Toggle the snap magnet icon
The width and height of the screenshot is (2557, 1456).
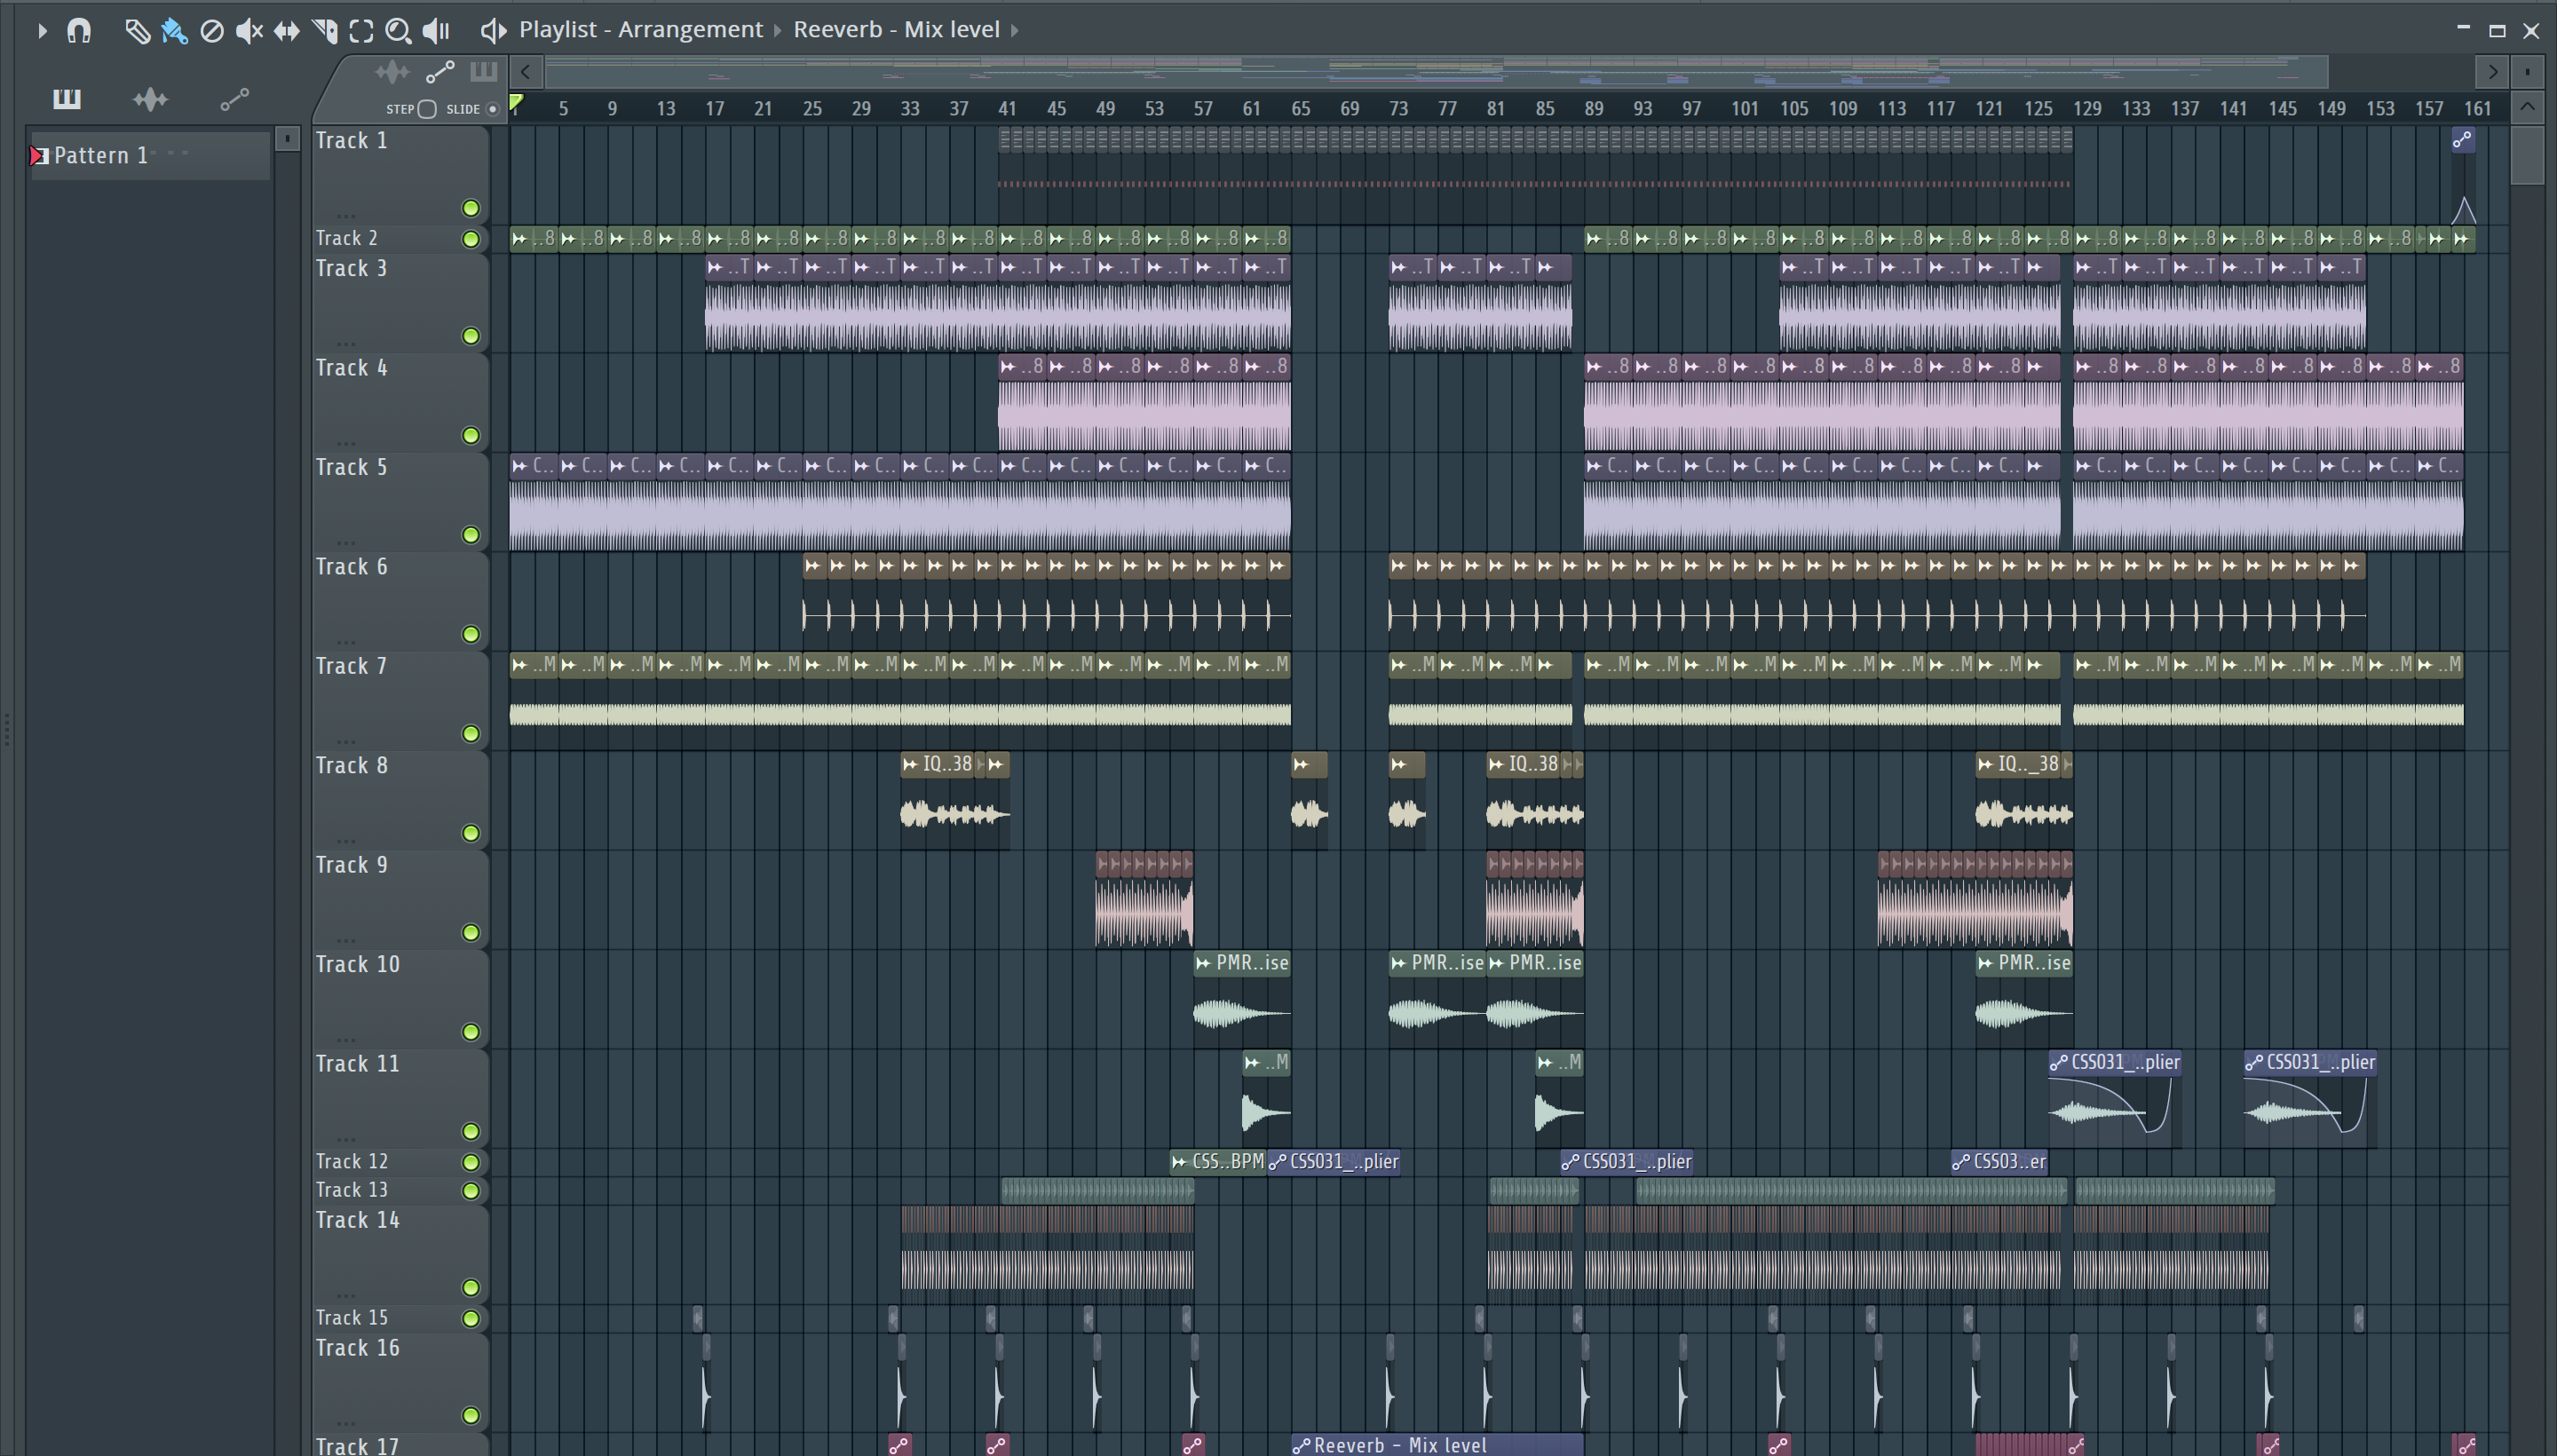pos(79,31)
